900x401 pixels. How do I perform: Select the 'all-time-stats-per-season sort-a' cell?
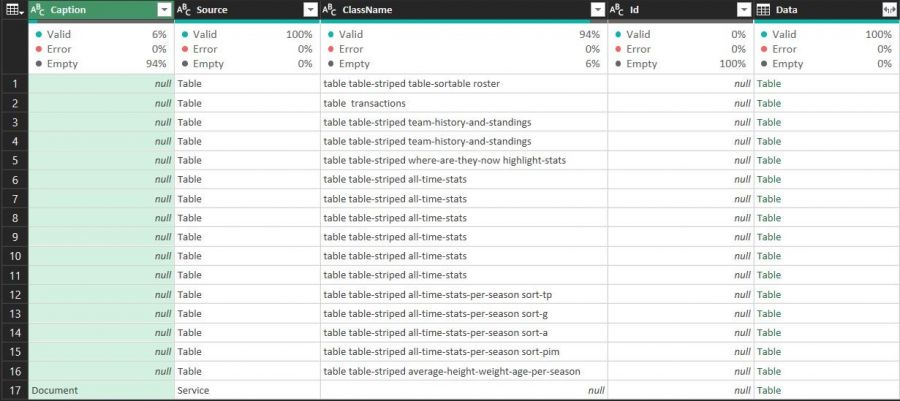click(x=464, y=333)
